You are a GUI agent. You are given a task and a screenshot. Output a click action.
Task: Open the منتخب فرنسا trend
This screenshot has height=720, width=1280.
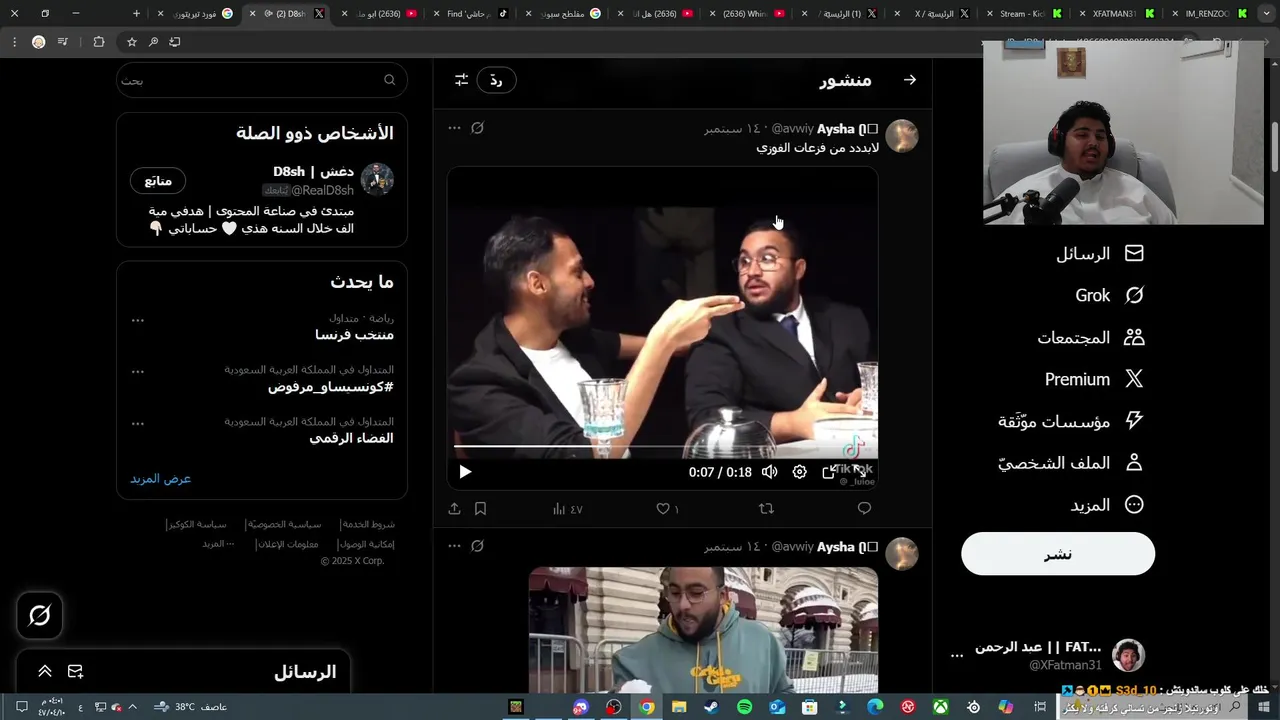click(354, 334)
